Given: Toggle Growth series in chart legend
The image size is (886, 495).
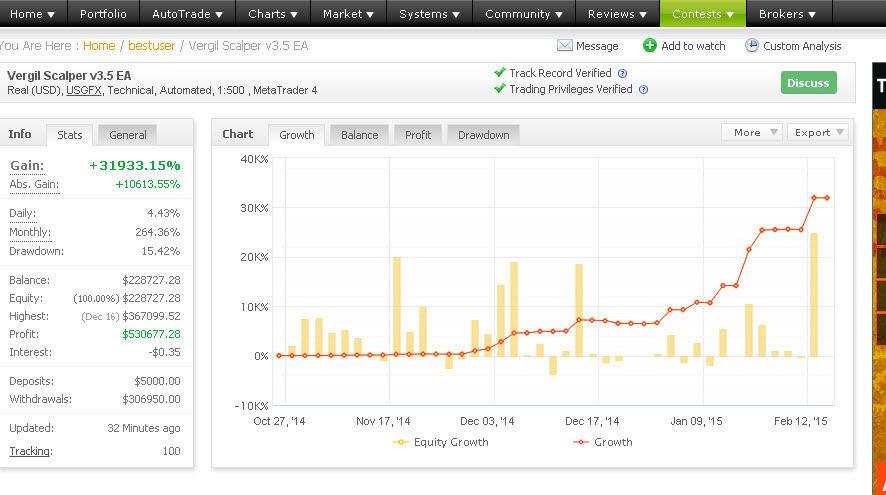Looking at the screenshot, I should 602,442.
